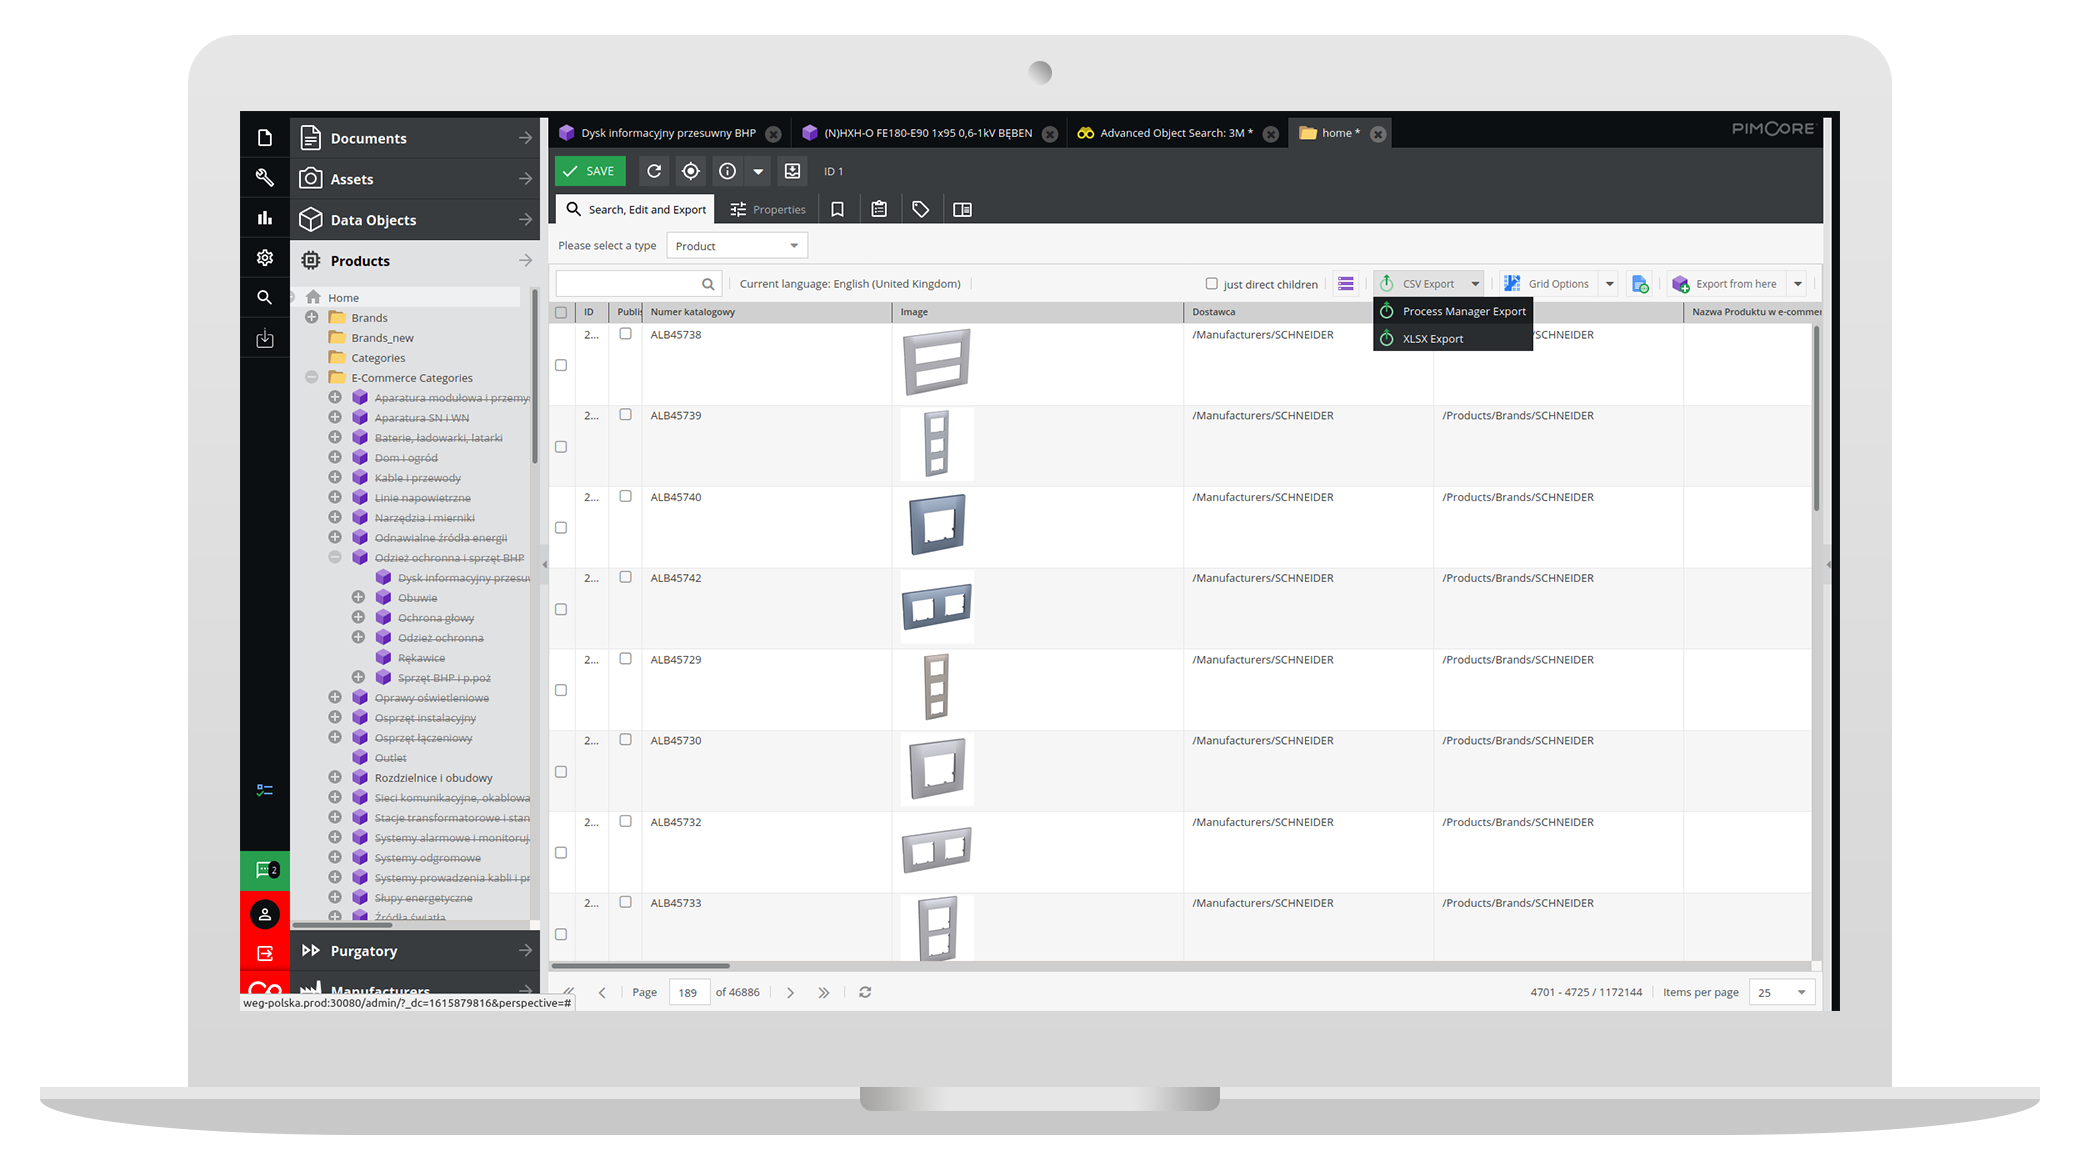Open the Tools wrench icon in sidebar
Viewport: 2080px width, 1170px height.
pos(264,178)
